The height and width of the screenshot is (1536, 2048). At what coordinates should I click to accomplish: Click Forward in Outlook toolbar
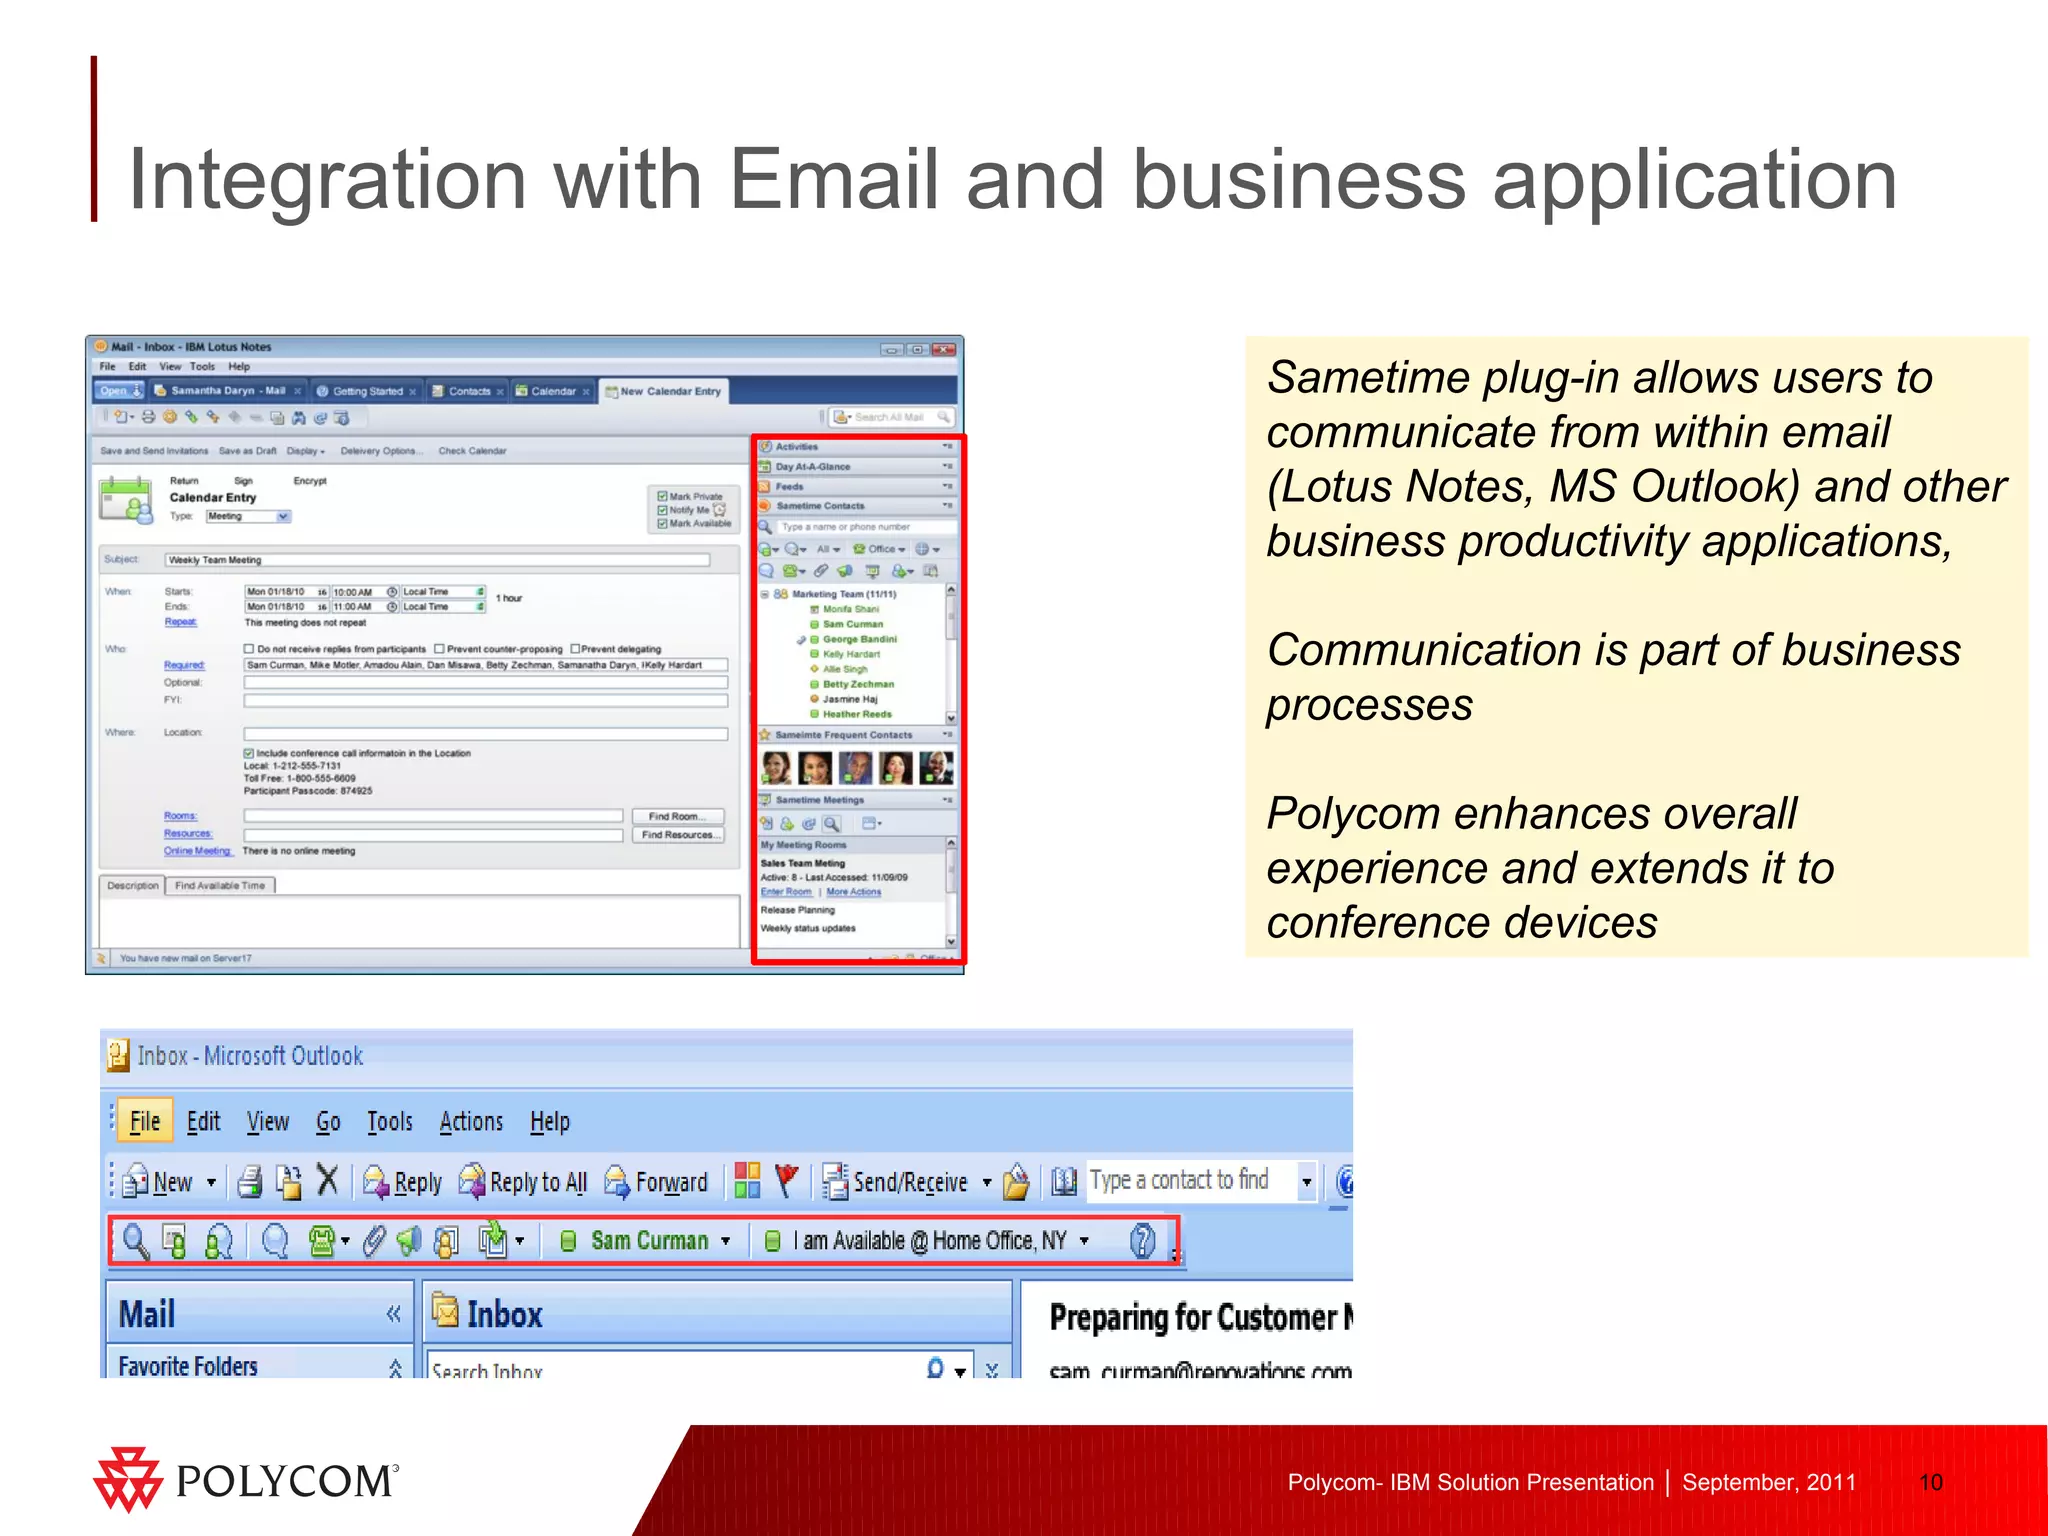point(656,1182)
